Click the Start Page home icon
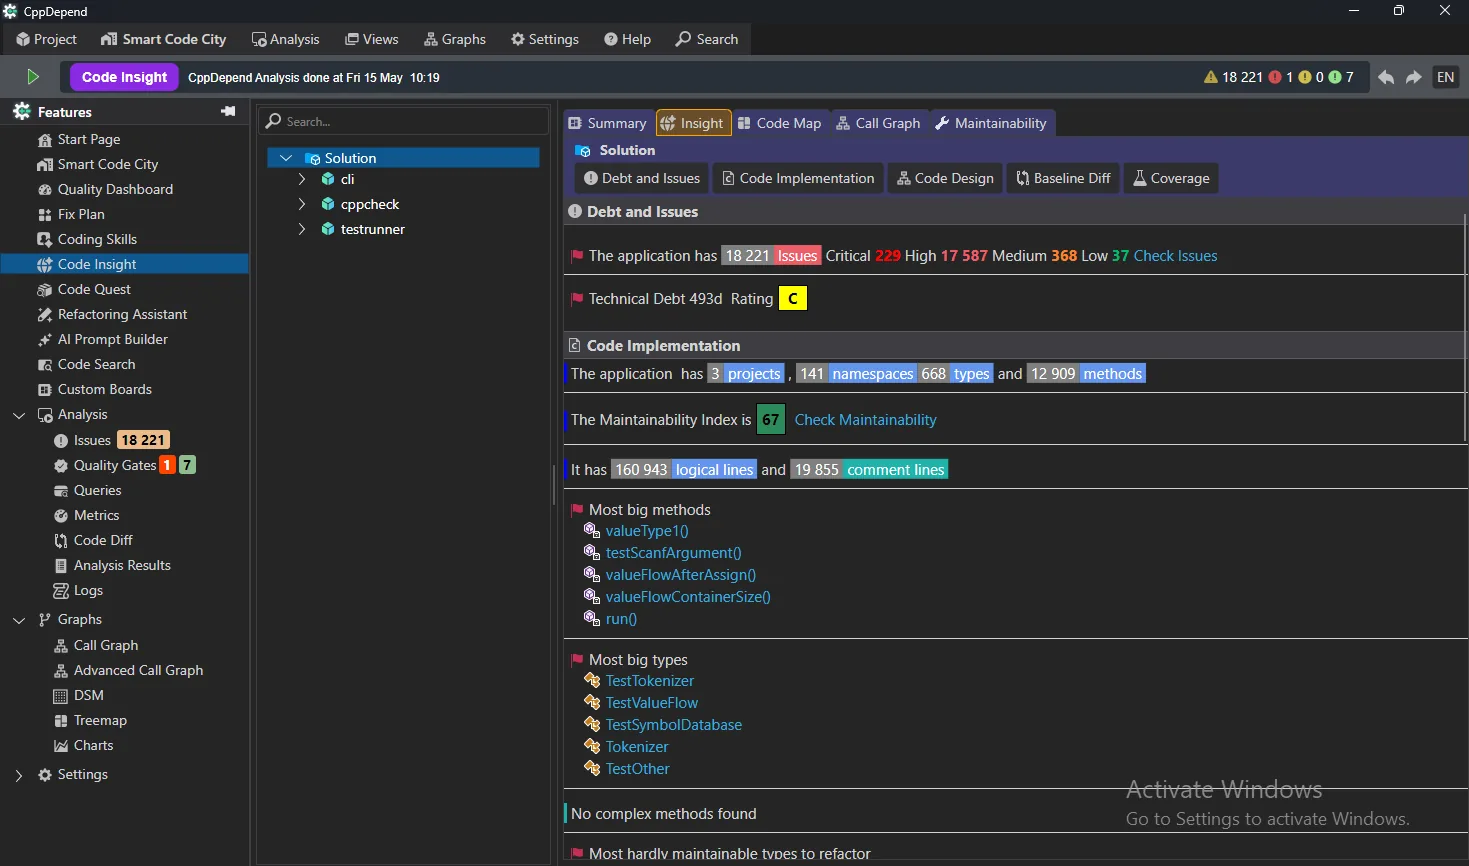Screen dimensions: 1469x866 point(44,140)
